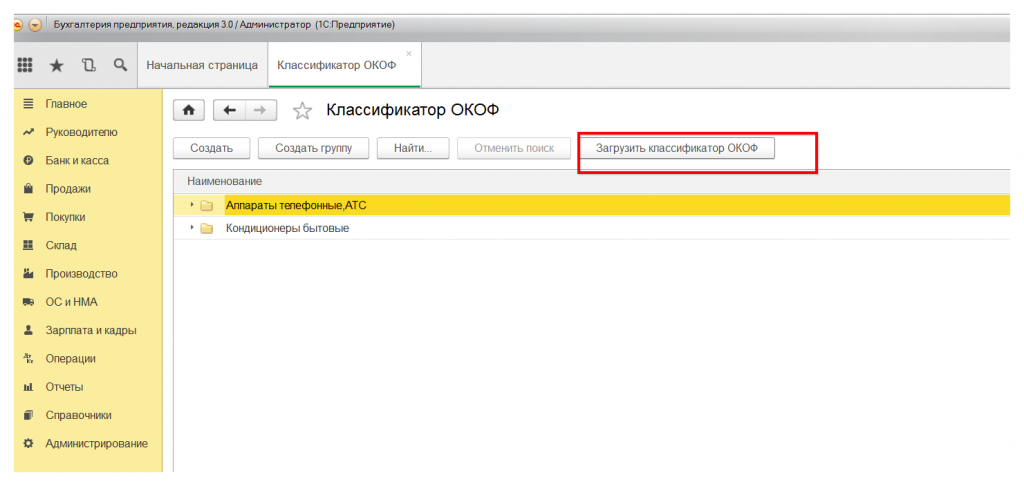Expand the Аппараты телефонные,АТС group
The image size is (1024, 486).
tap(192, 205)
